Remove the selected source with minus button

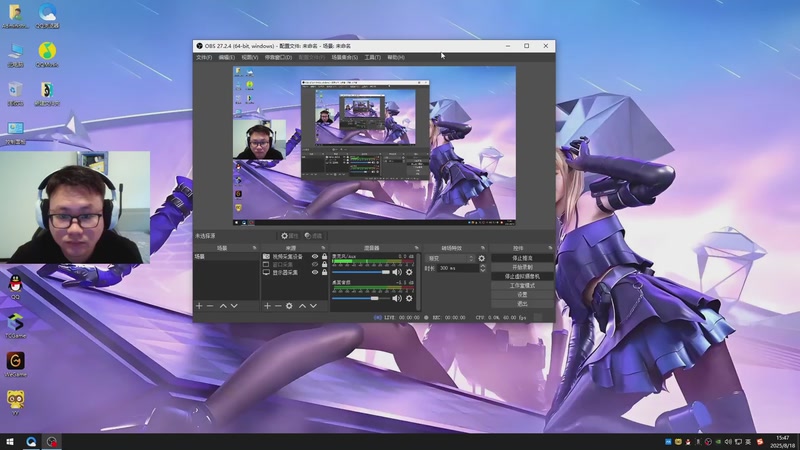278,306
